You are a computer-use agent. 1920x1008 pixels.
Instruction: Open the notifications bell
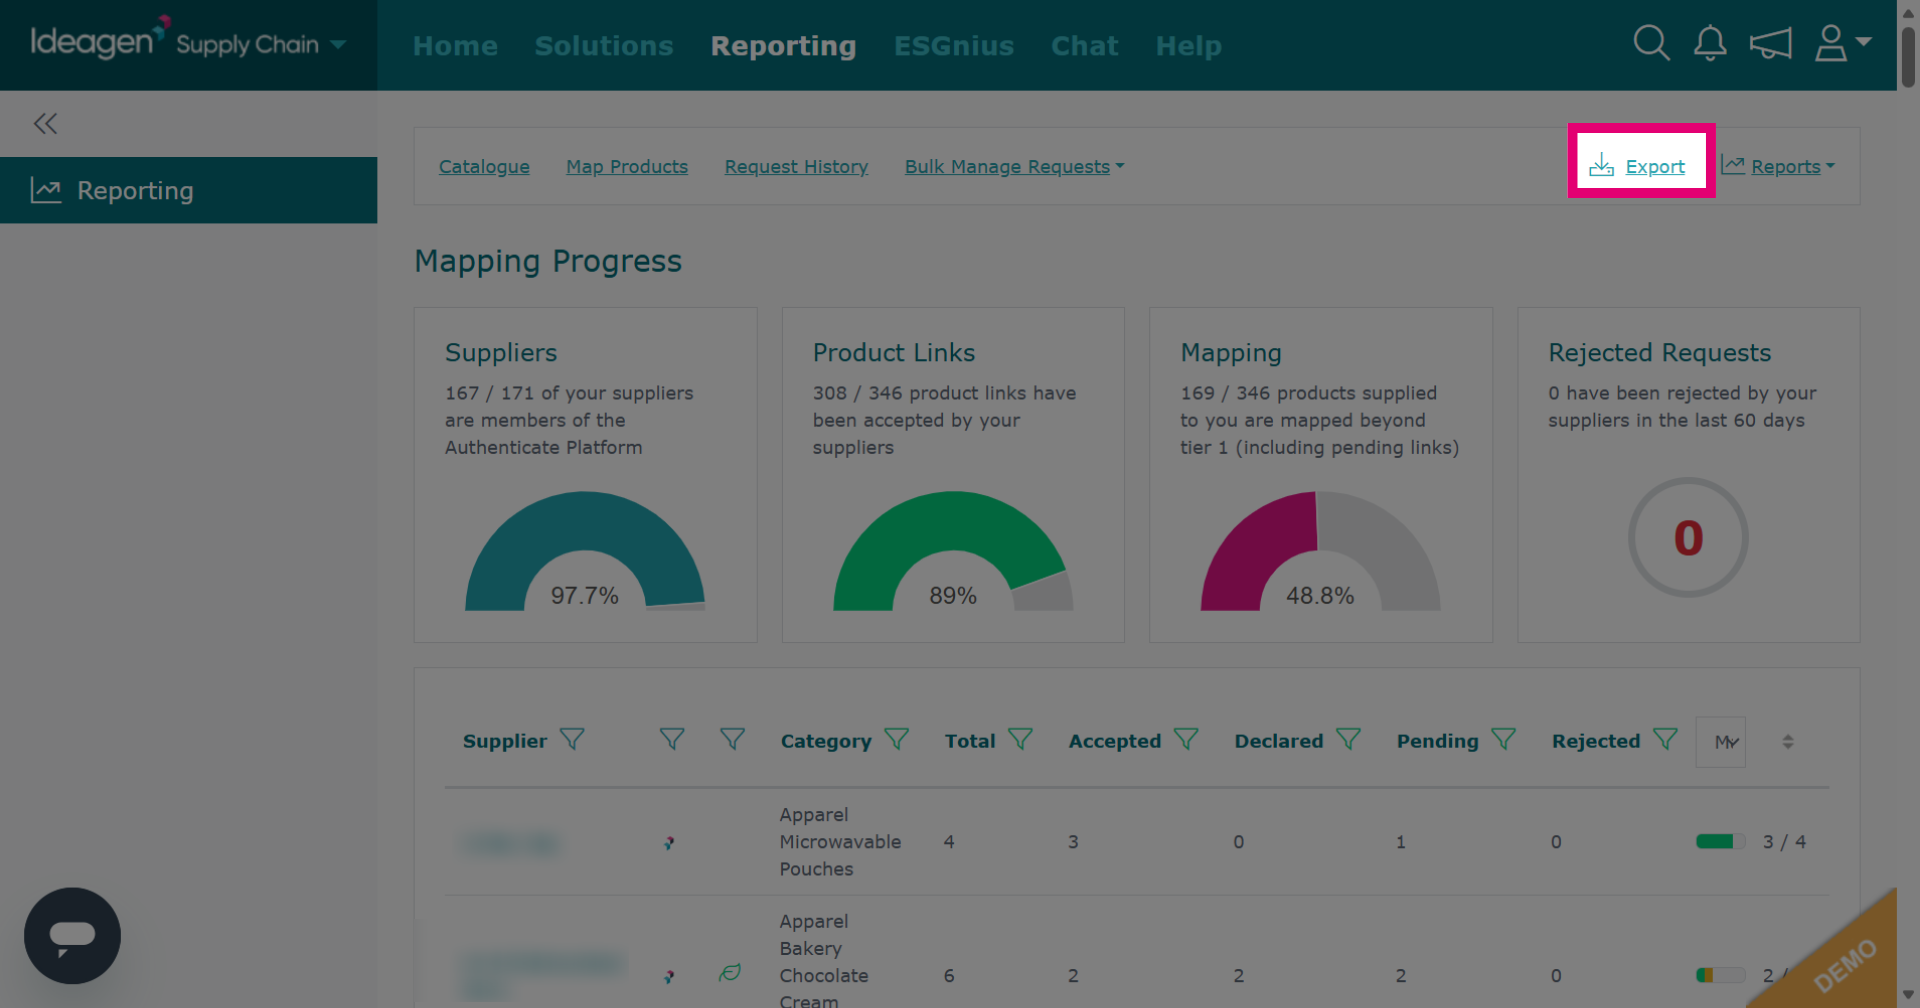coord(1710,44)
